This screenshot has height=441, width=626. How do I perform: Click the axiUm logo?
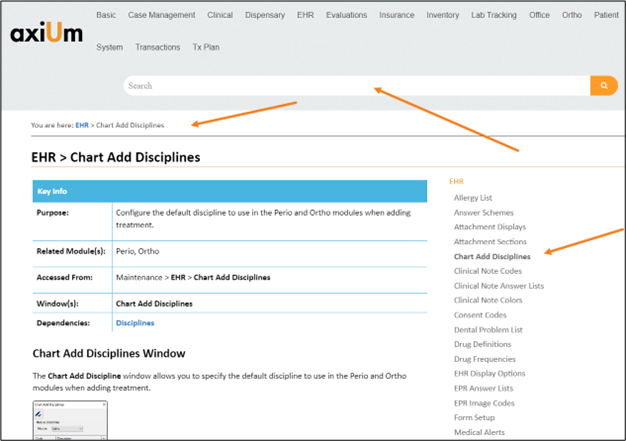tap(46, 33)
